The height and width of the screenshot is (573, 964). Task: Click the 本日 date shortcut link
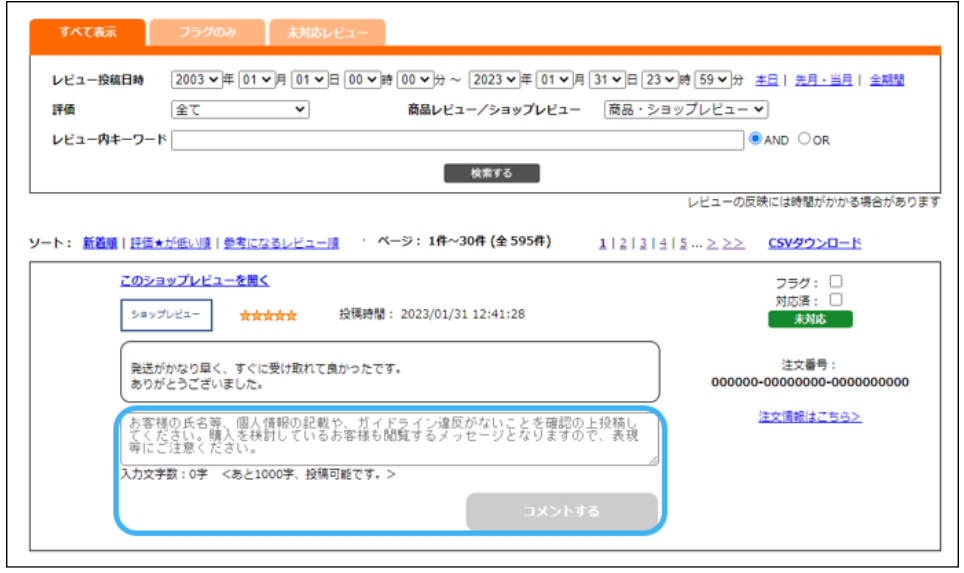coord(766,80)
